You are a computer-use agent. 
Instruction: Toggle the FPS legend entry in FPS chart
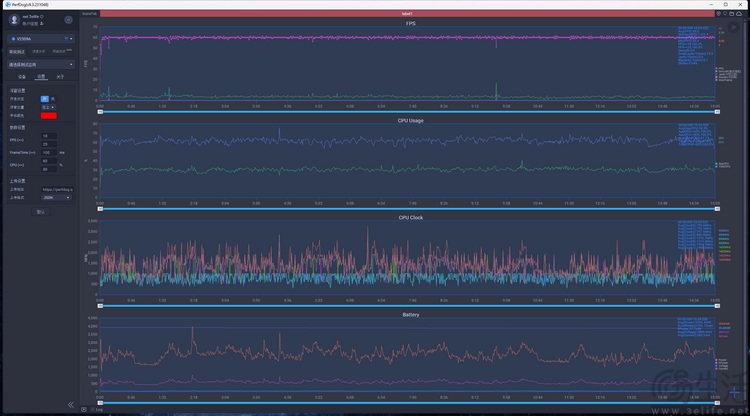(x=719, y=68)
